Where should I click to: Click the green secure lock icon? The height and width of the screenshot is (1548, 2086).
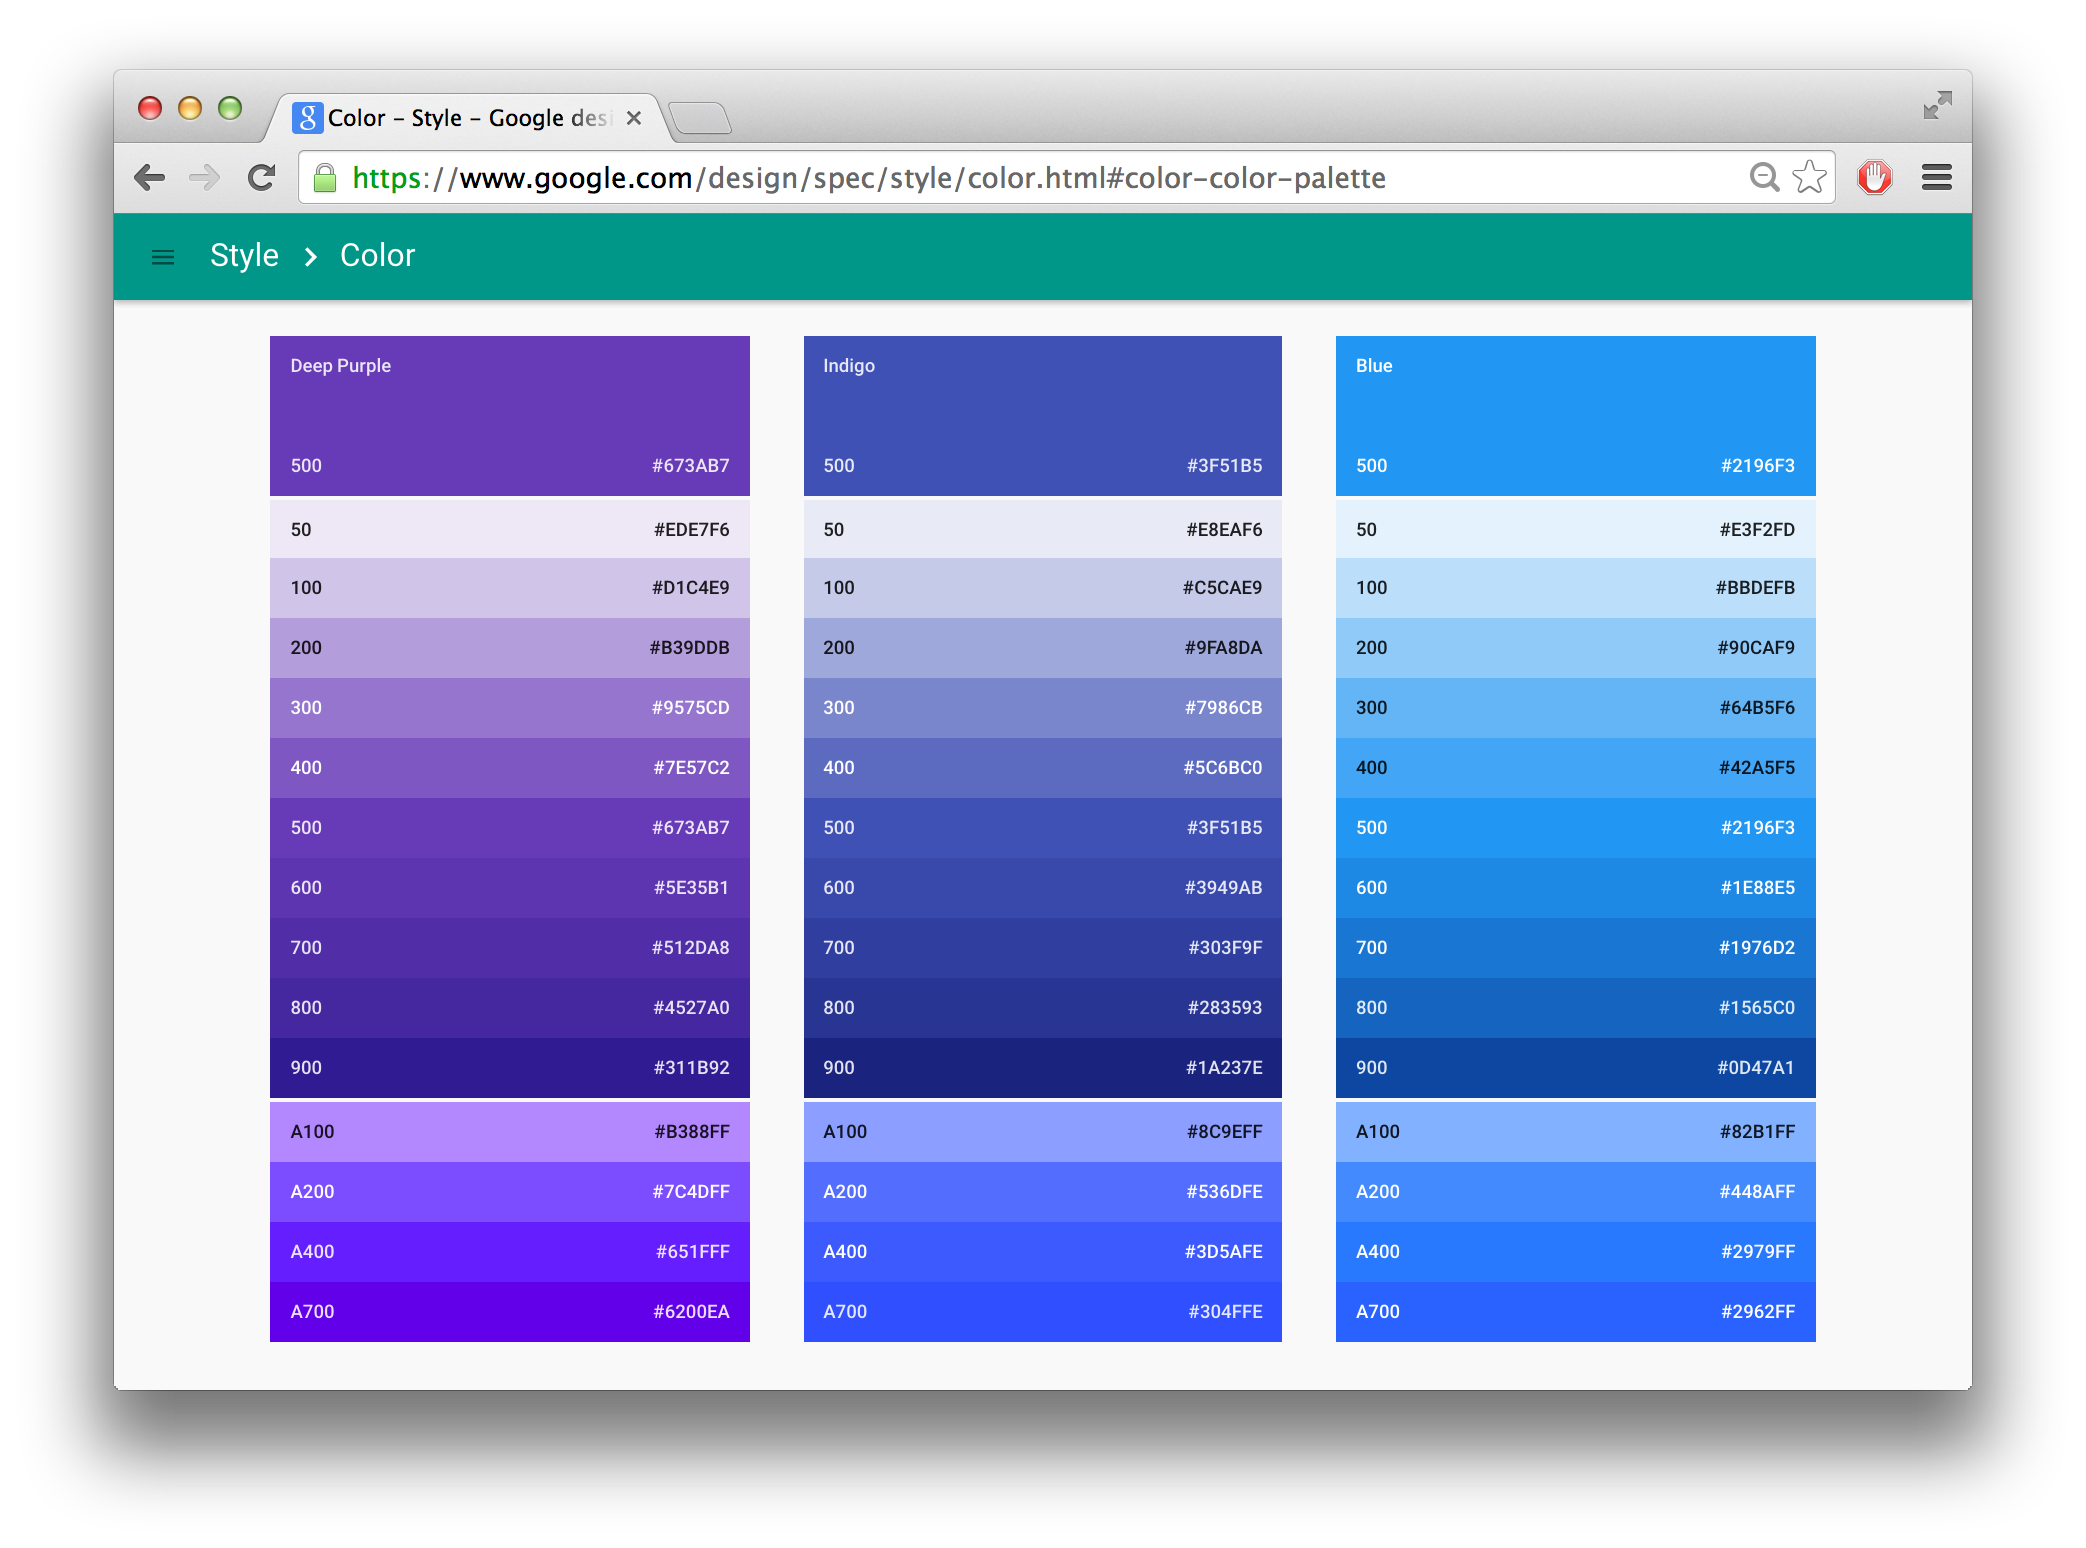point(325,178)
